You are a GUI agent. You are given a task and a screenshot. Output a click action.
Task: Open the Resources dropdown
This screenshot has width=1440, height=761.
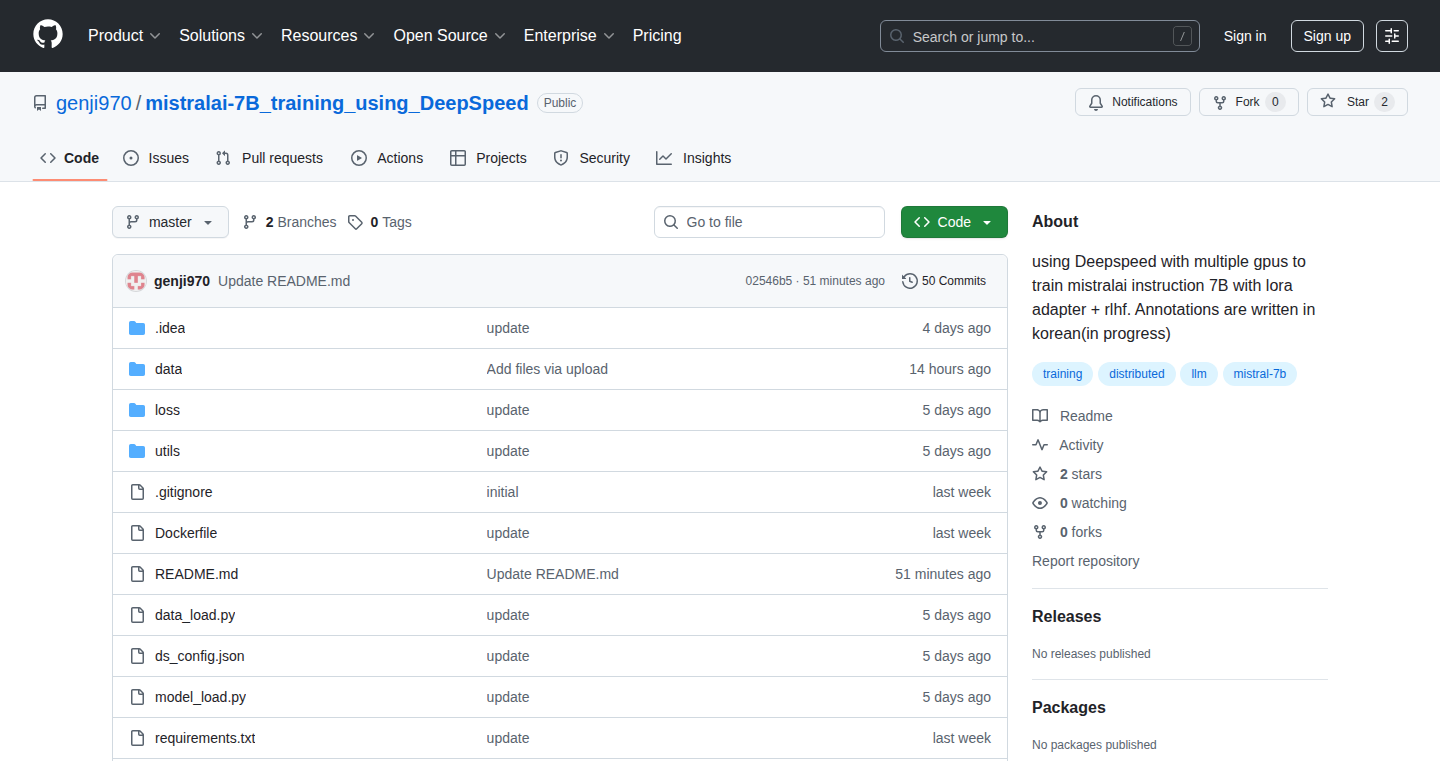328,36
